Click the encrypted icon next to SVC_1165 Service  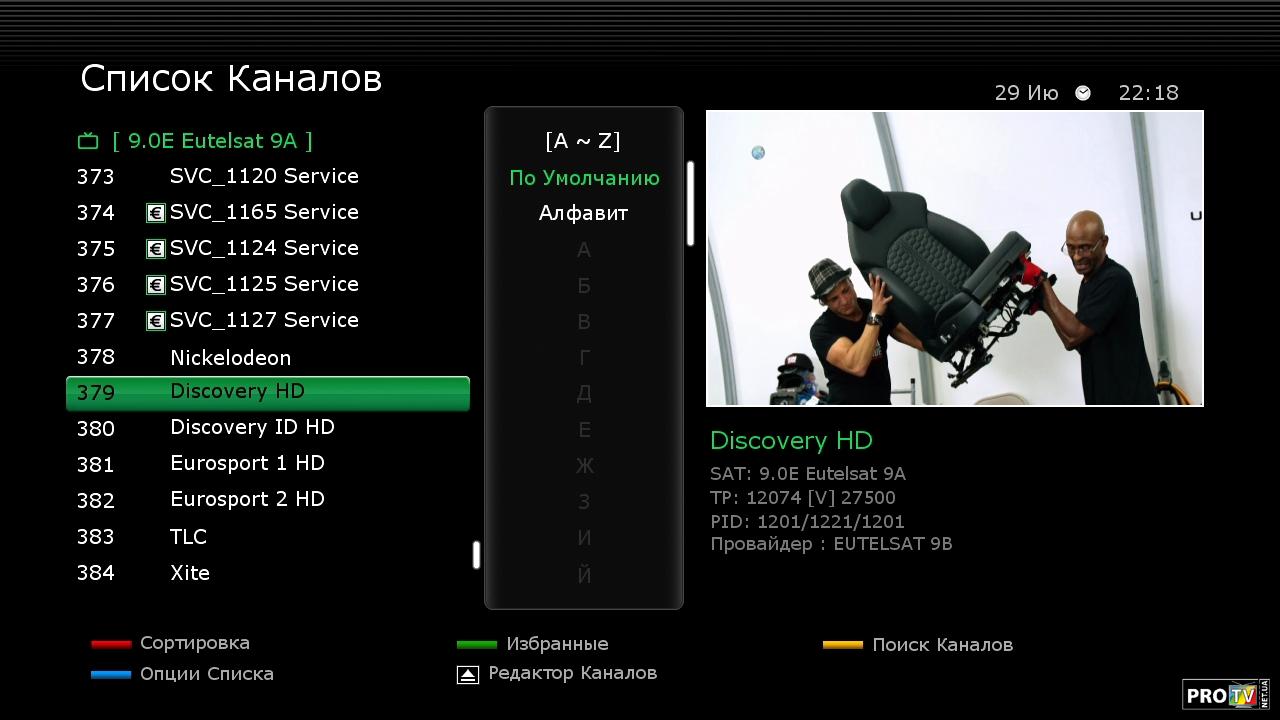coord(155,213)
